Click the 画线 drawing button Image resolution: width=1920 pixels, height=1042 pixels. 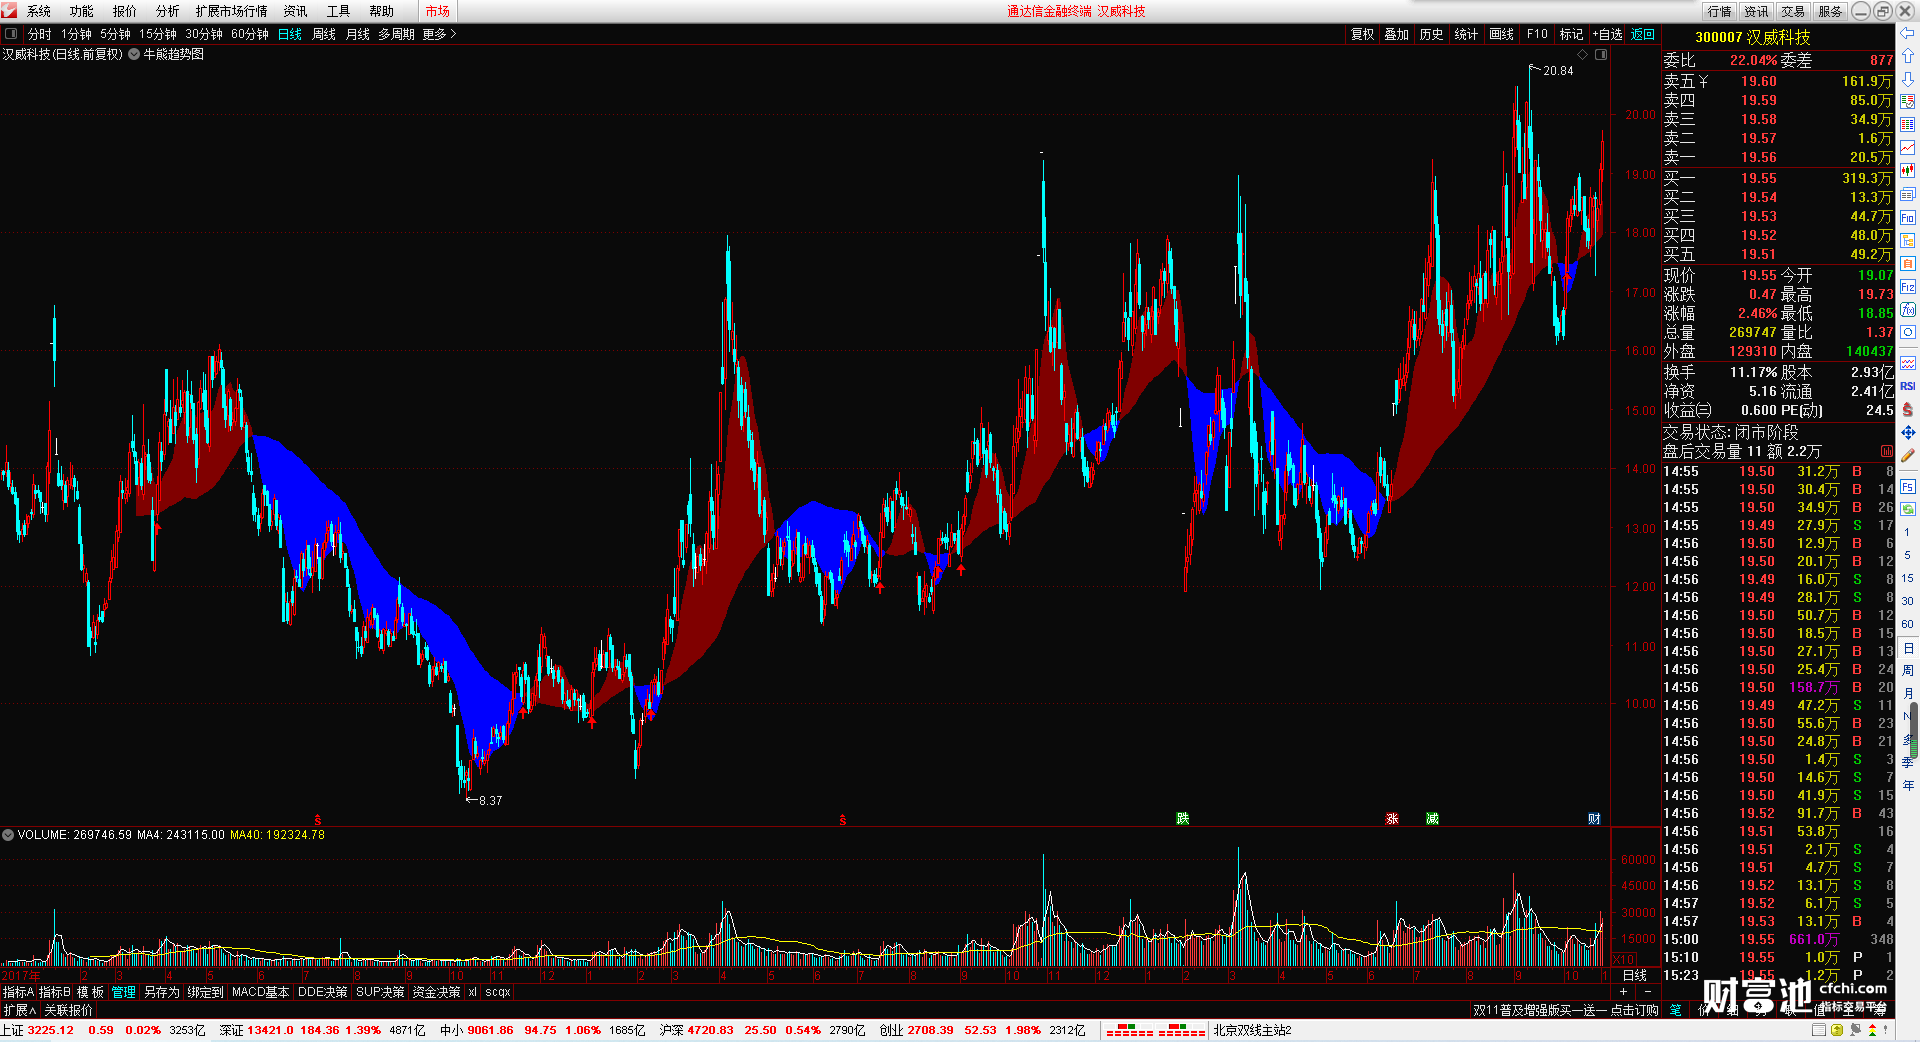point(1501,34)
